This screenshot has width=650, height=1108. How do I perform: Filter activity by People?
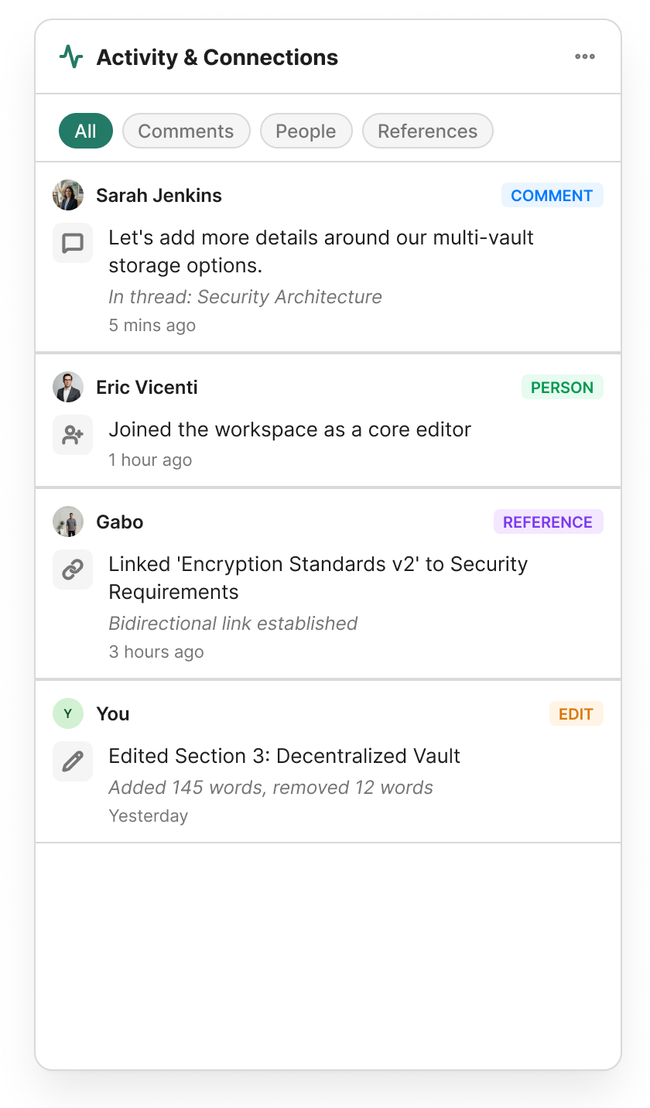click(x=306, y=131)
